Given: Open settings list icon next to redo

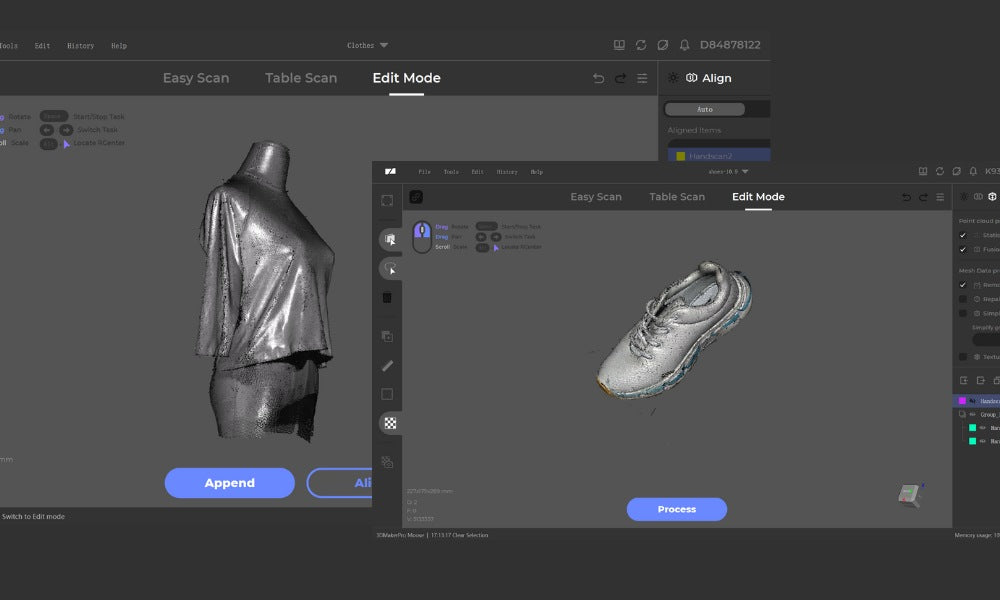Looking at the screenshot, I should 642,78.
